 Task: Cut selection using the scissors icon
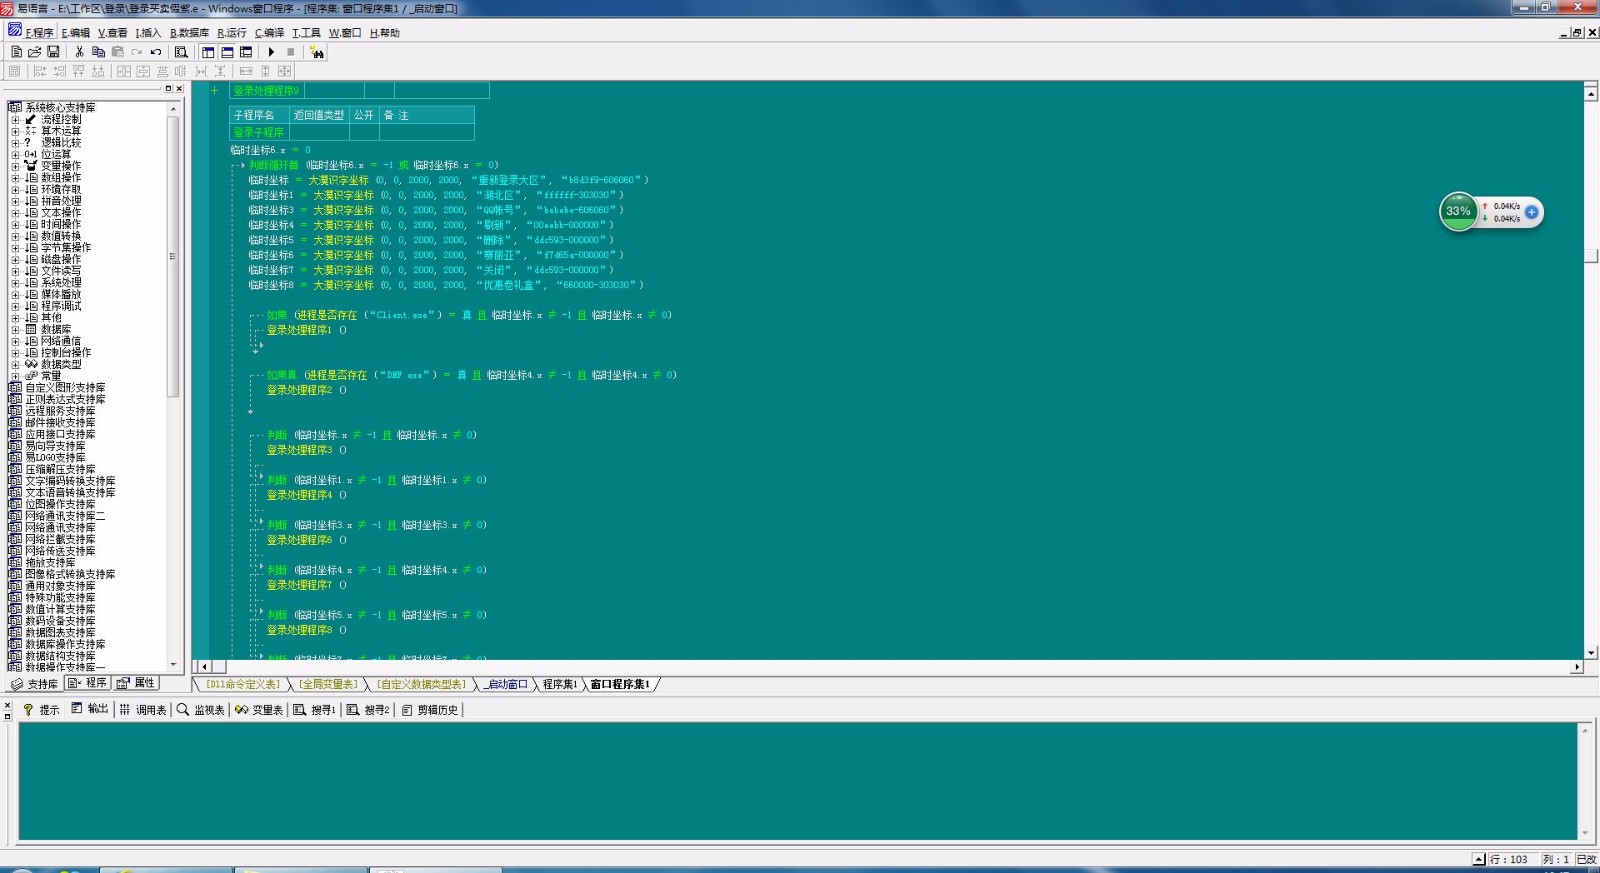tap(79, 52)
